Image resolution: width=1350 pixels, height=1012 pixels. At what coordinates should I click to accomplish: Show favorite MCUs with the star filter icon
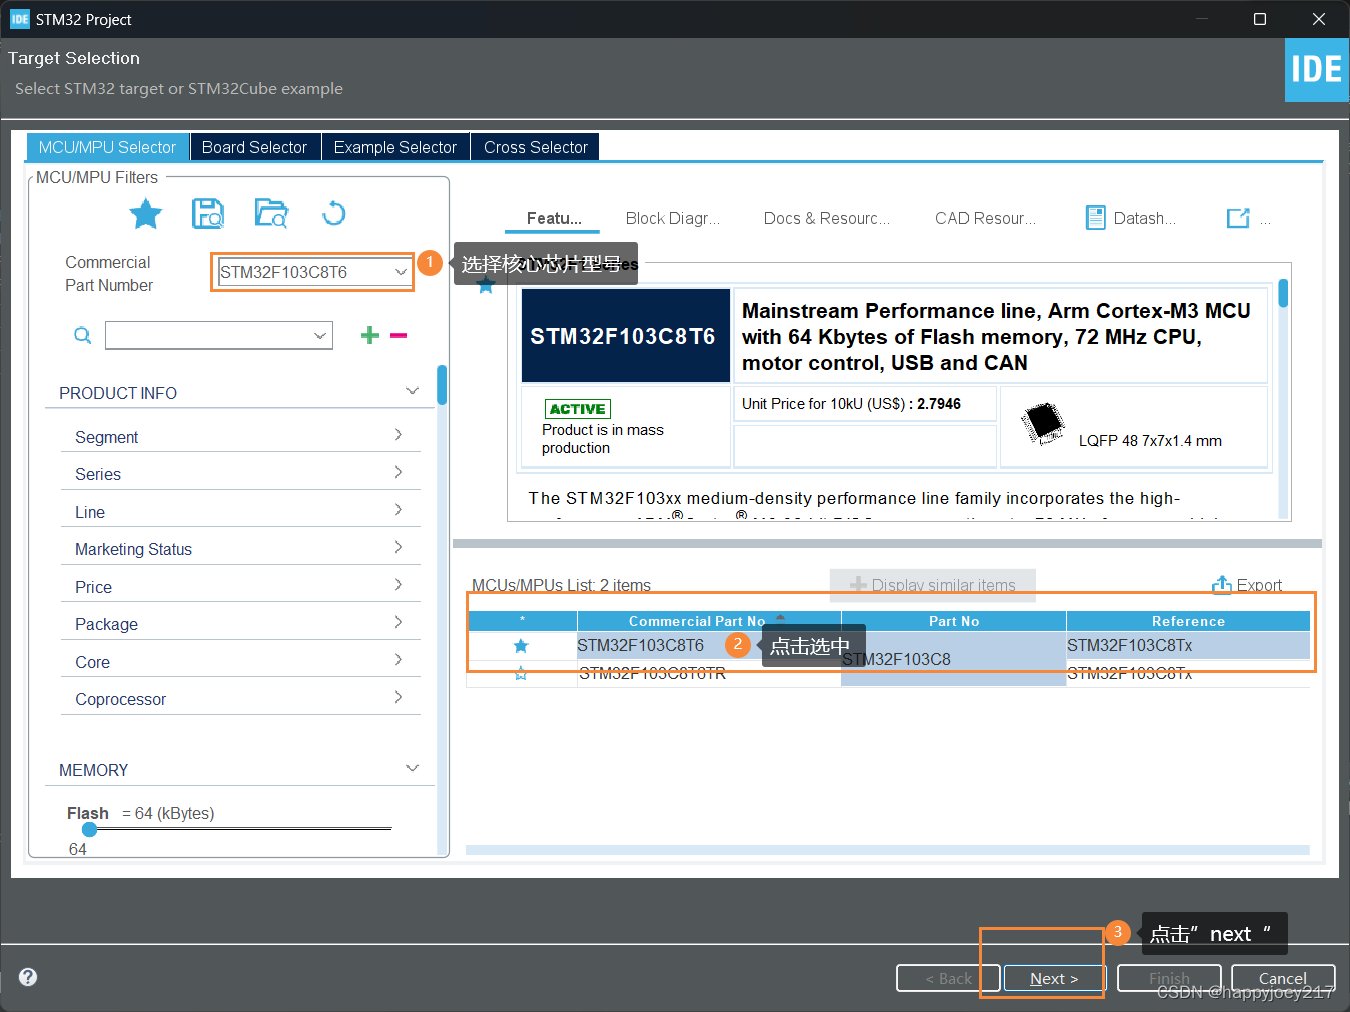[x=146, y=213]
